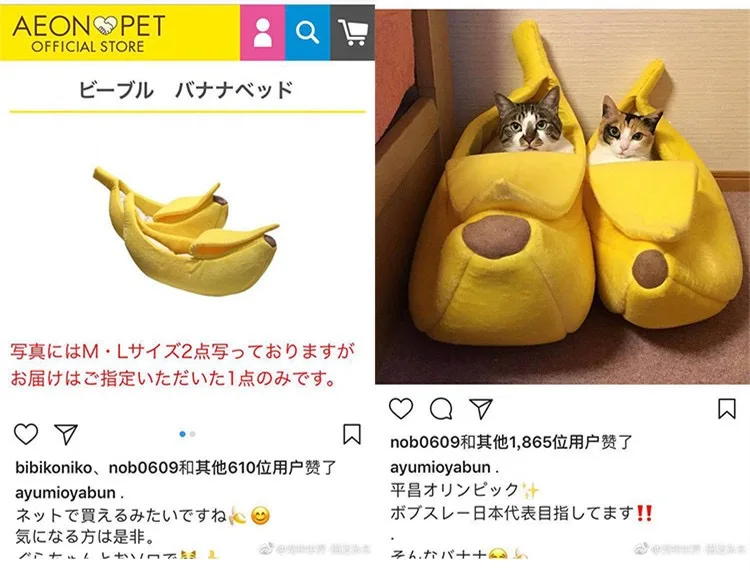Click the AEON PET Official Store logo
The height and width of the screenshot is (571, 750).
click(x=89, y=33)
